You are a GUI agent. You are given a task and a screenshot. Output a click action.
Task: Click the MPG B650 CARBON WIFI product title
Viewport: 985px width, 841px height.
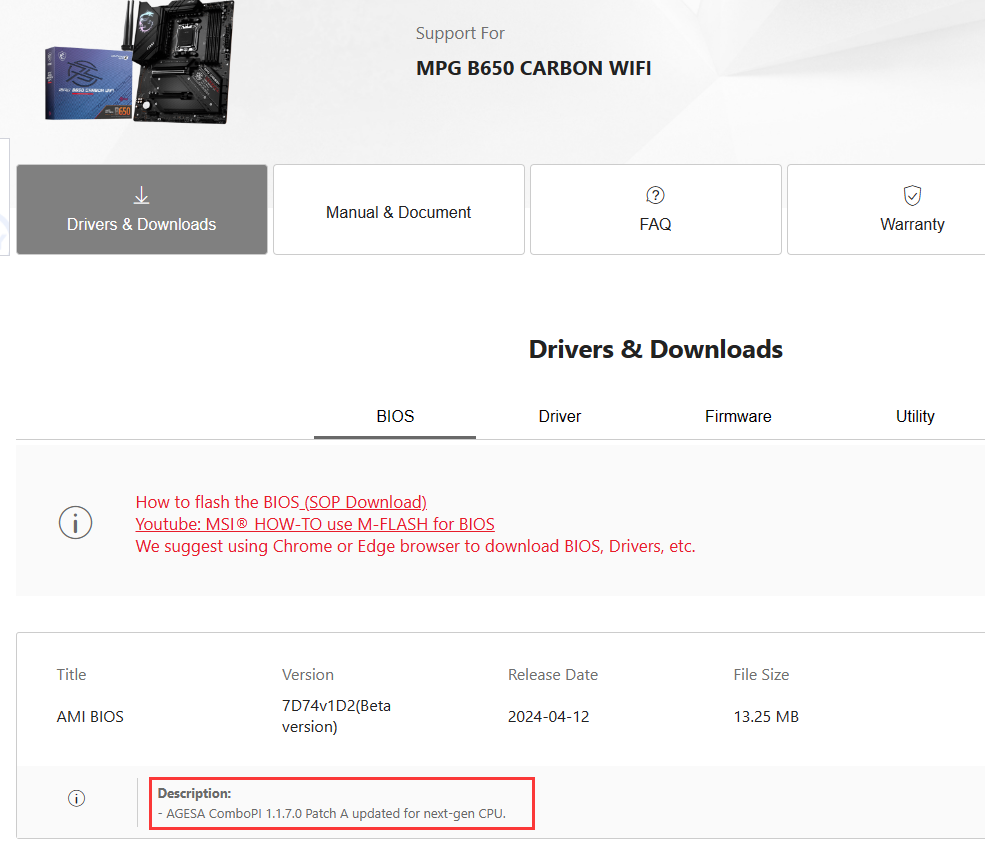[533, 68]
